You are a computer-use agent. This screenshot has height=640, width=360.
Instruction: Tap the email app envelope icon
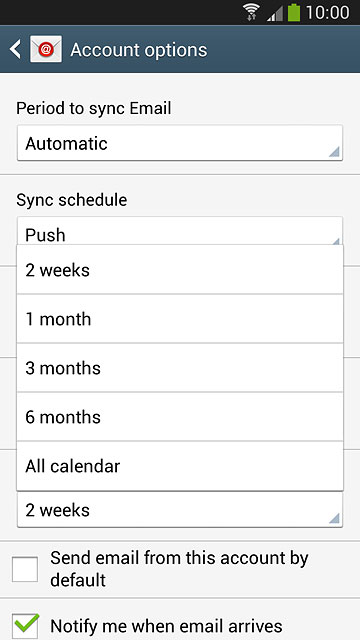(46, 49)
